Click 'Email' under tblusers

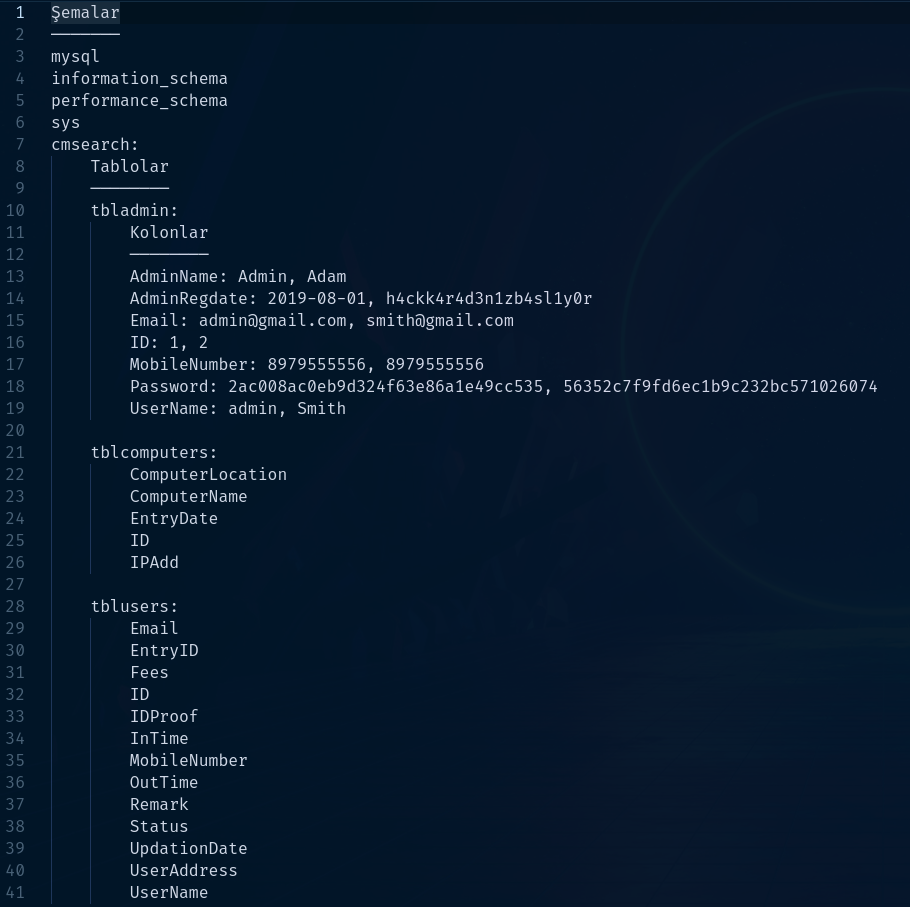point(154,629)
